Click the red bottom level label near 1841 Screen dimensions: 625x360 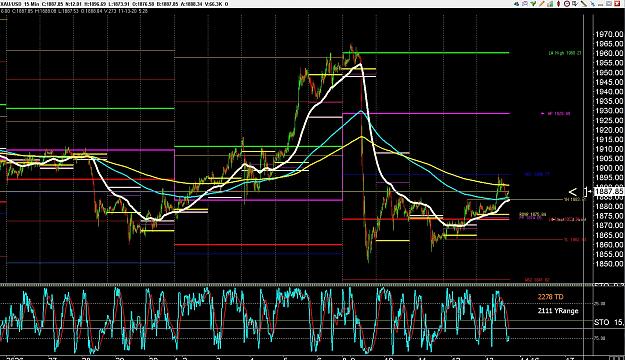click(x=537, y=280)
